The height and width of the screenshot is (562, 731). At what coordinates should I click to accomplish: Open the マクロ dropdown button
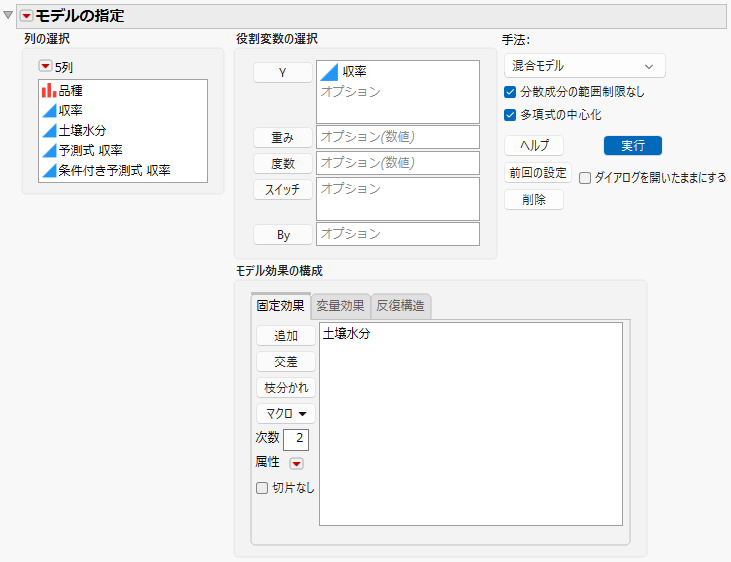[x=286, y=414]
